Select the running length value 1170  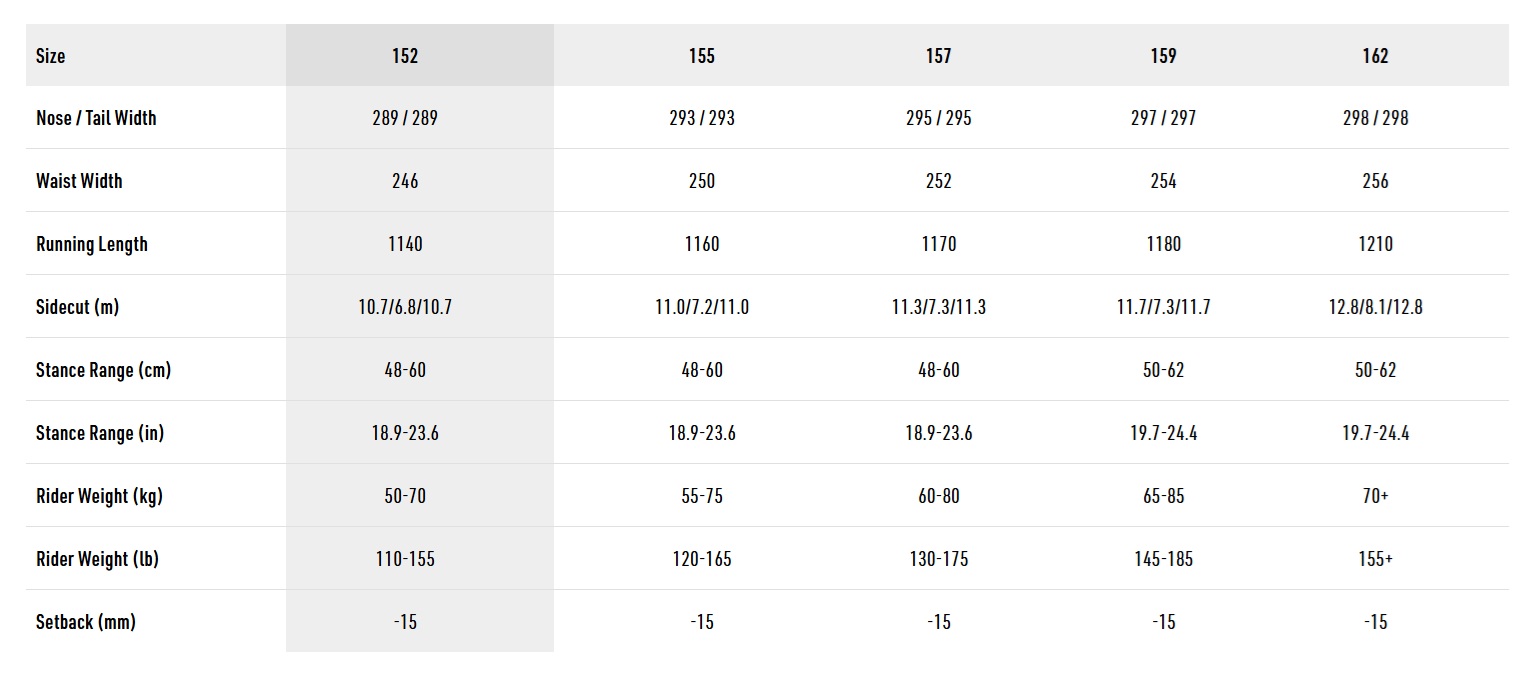(938, 244)
